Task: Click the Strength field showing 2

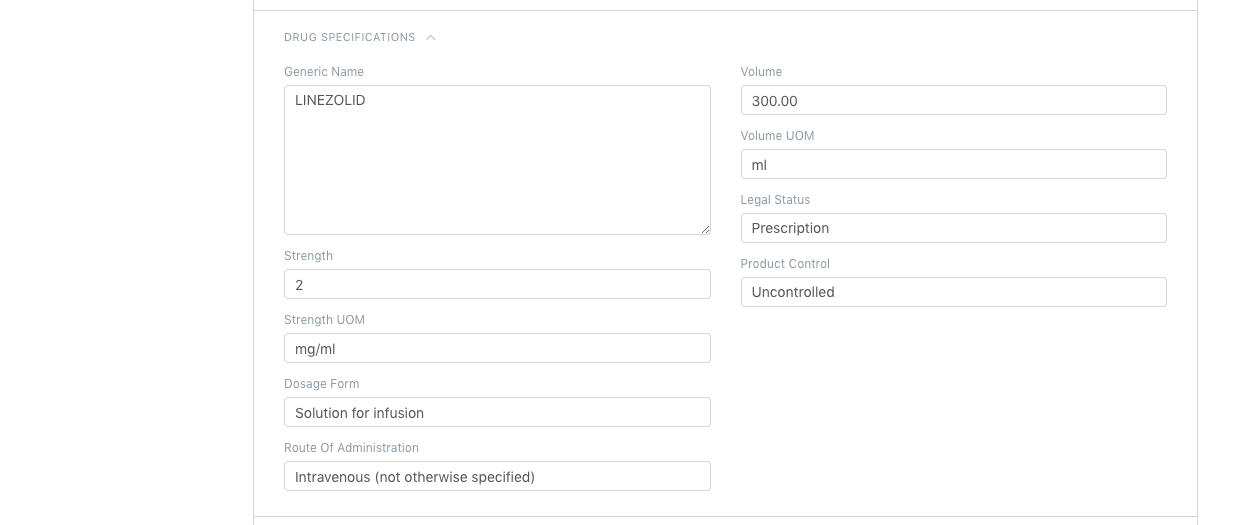Action: (497, 284)
